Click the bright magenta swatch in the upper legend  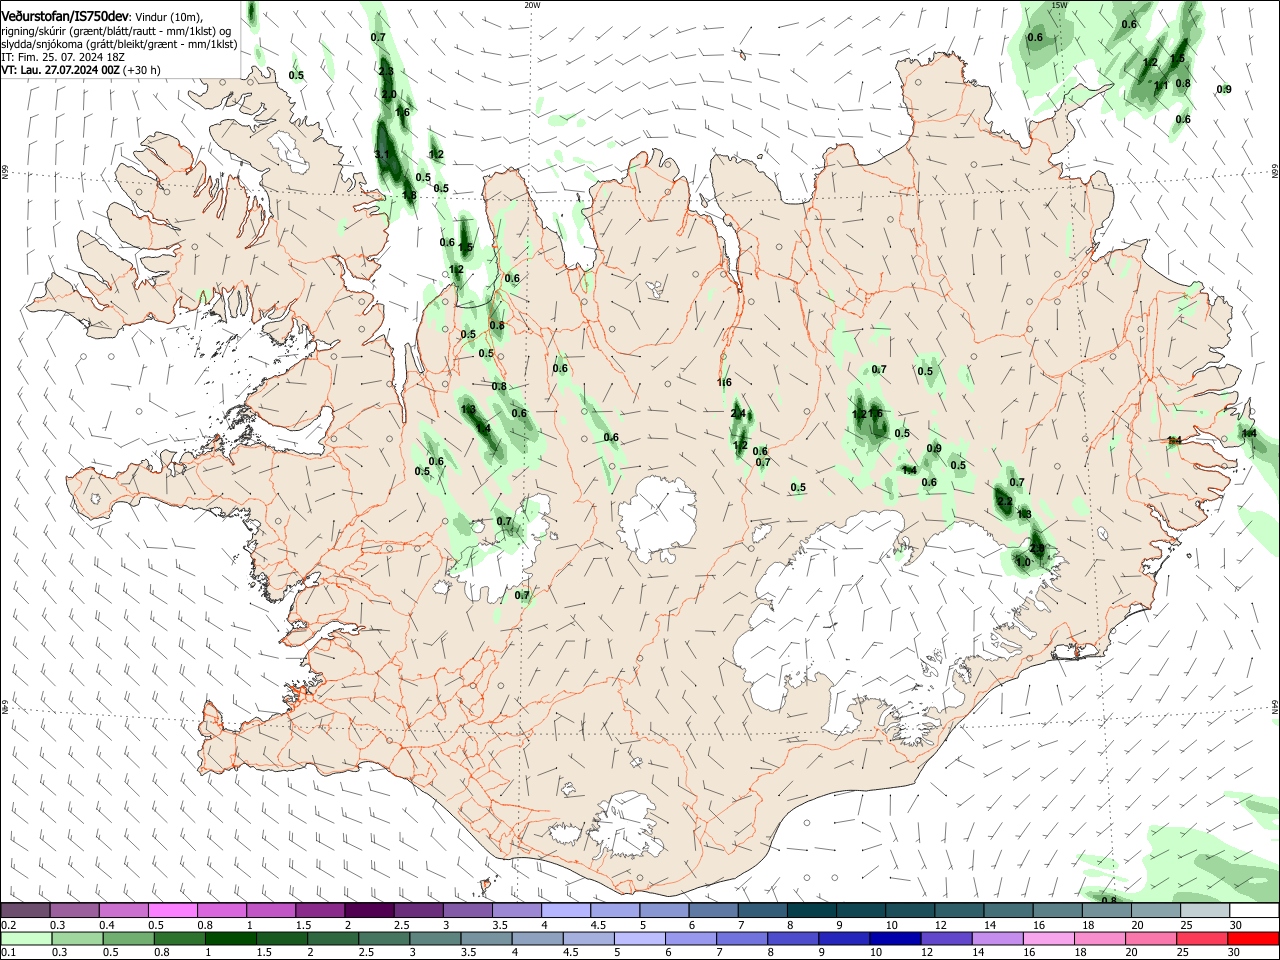172,910
